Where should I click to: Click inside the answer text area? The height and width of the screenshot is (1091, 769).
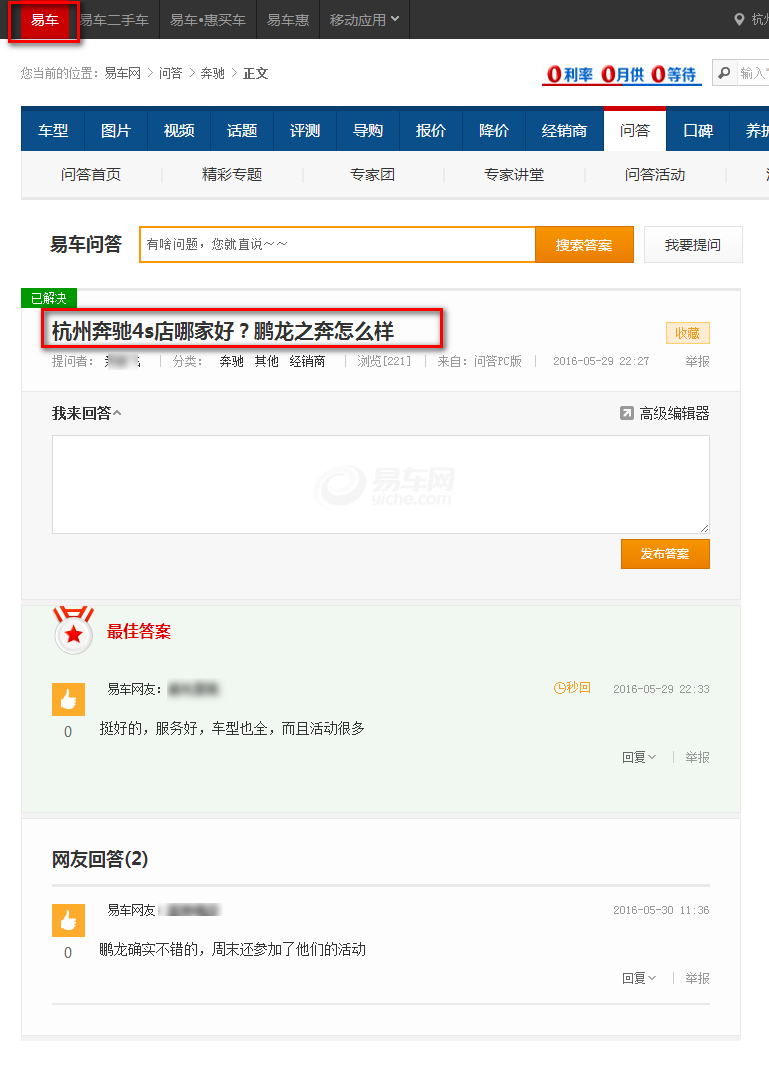pos(381,484)
